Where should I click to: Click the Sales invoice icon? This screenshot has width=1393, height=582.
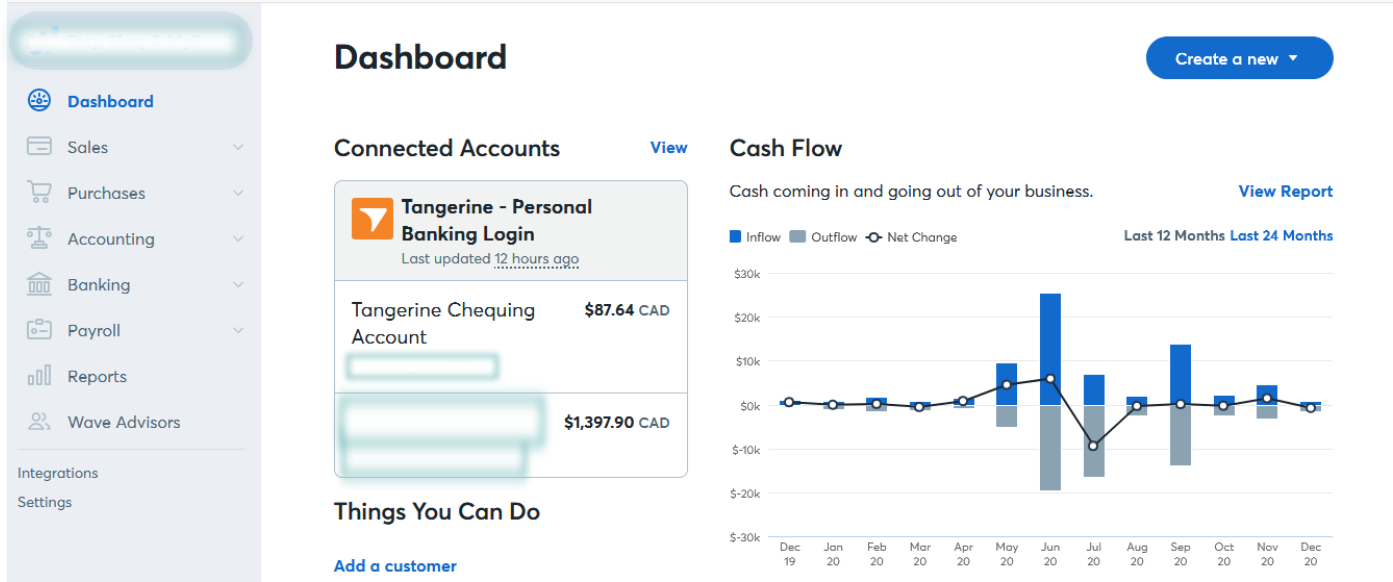pyautogui.click(x=38, y=146)
